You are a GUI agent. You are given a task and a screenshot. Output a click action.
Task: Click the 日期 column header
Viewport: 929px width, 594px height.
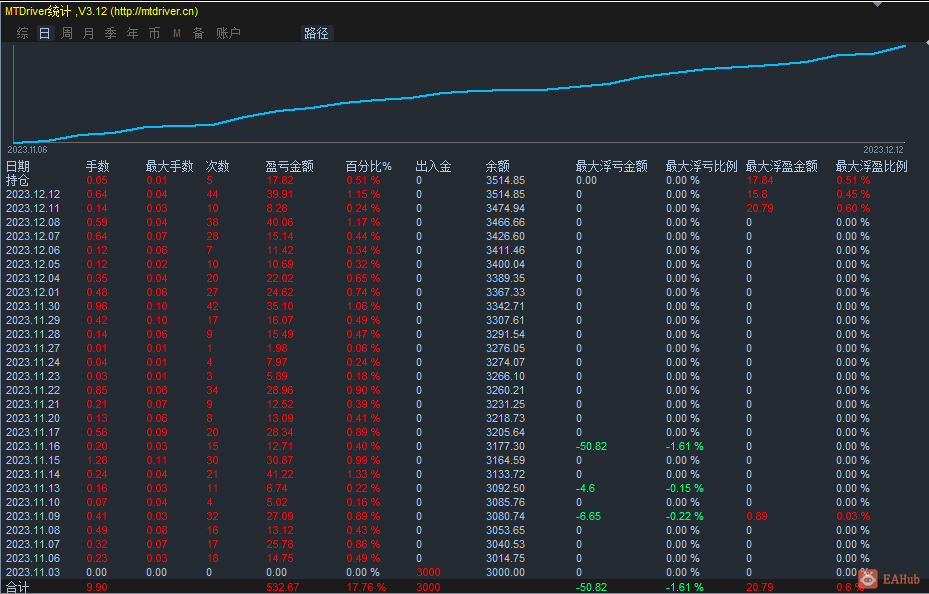18,166
